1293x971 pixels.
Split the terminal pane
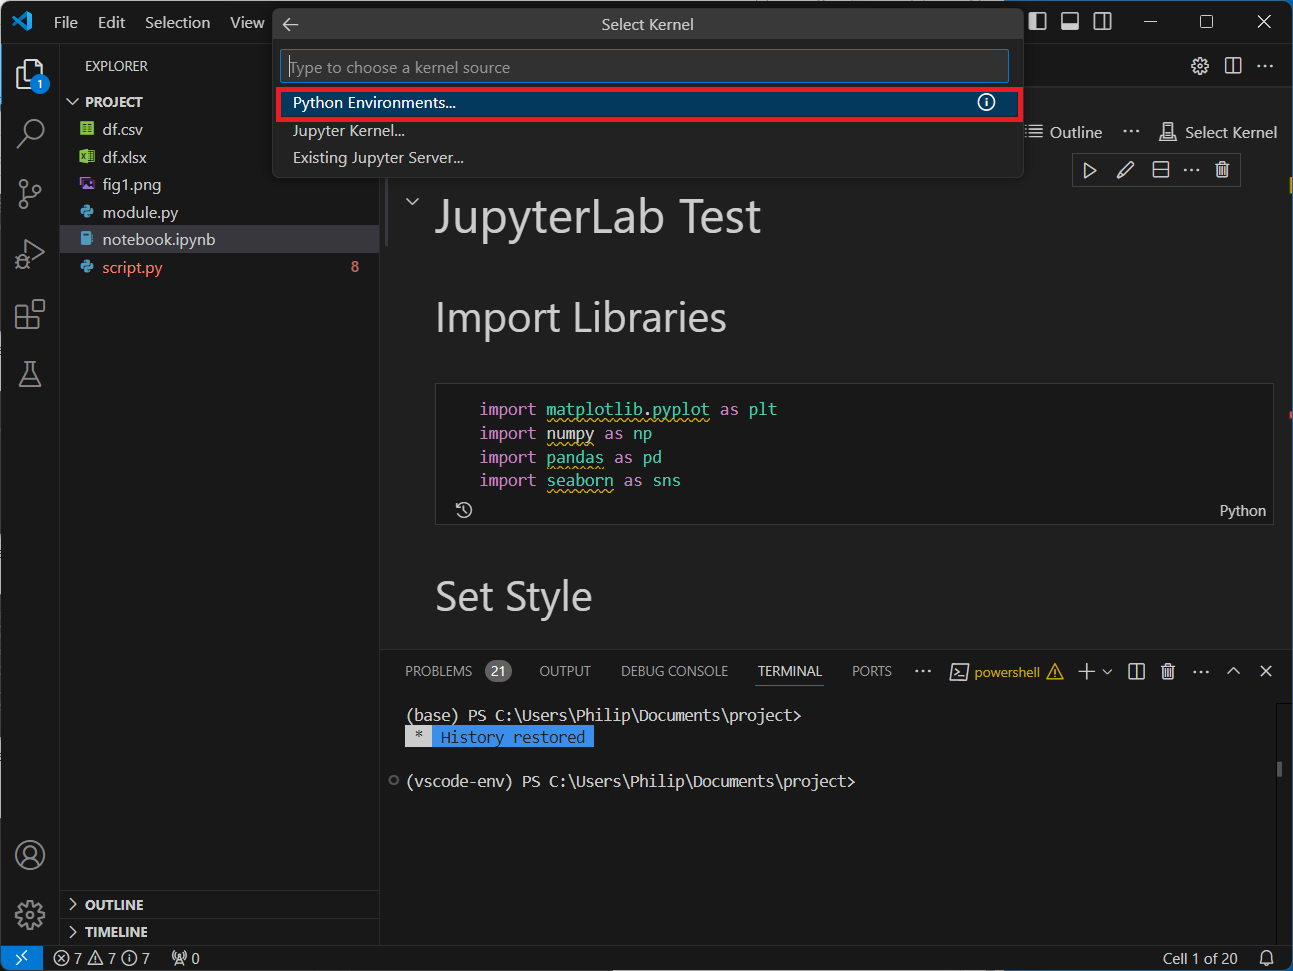point(1136,672)
